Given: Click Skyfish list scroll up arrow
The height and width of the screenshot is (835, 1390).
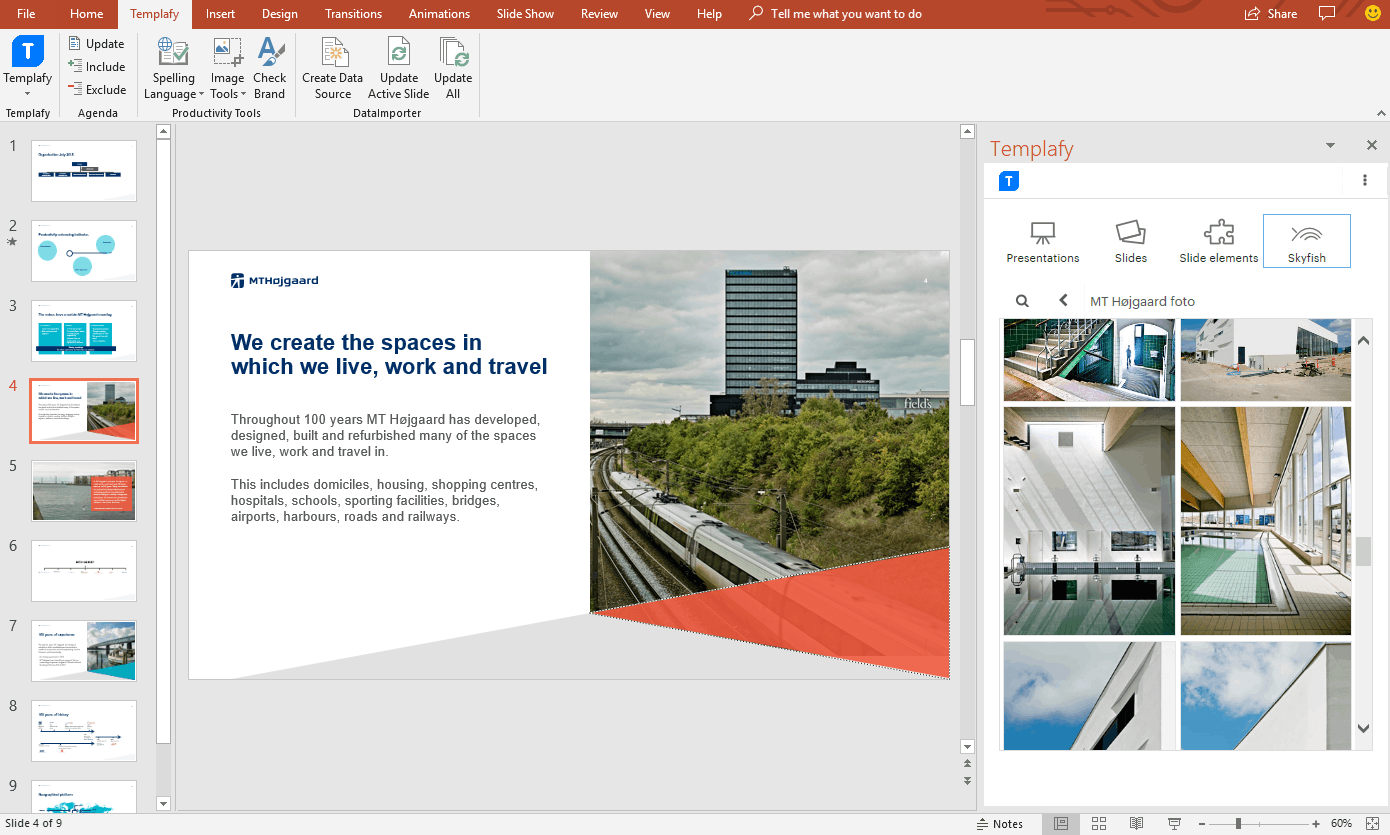Looking at the screenshot, I should click(1364, 341).
